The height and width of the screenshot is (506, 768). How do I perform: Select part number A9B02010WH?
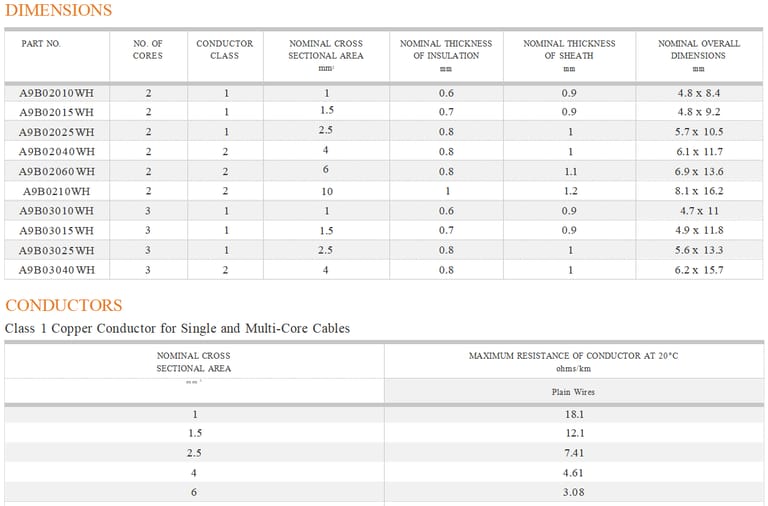coord(56,93)
